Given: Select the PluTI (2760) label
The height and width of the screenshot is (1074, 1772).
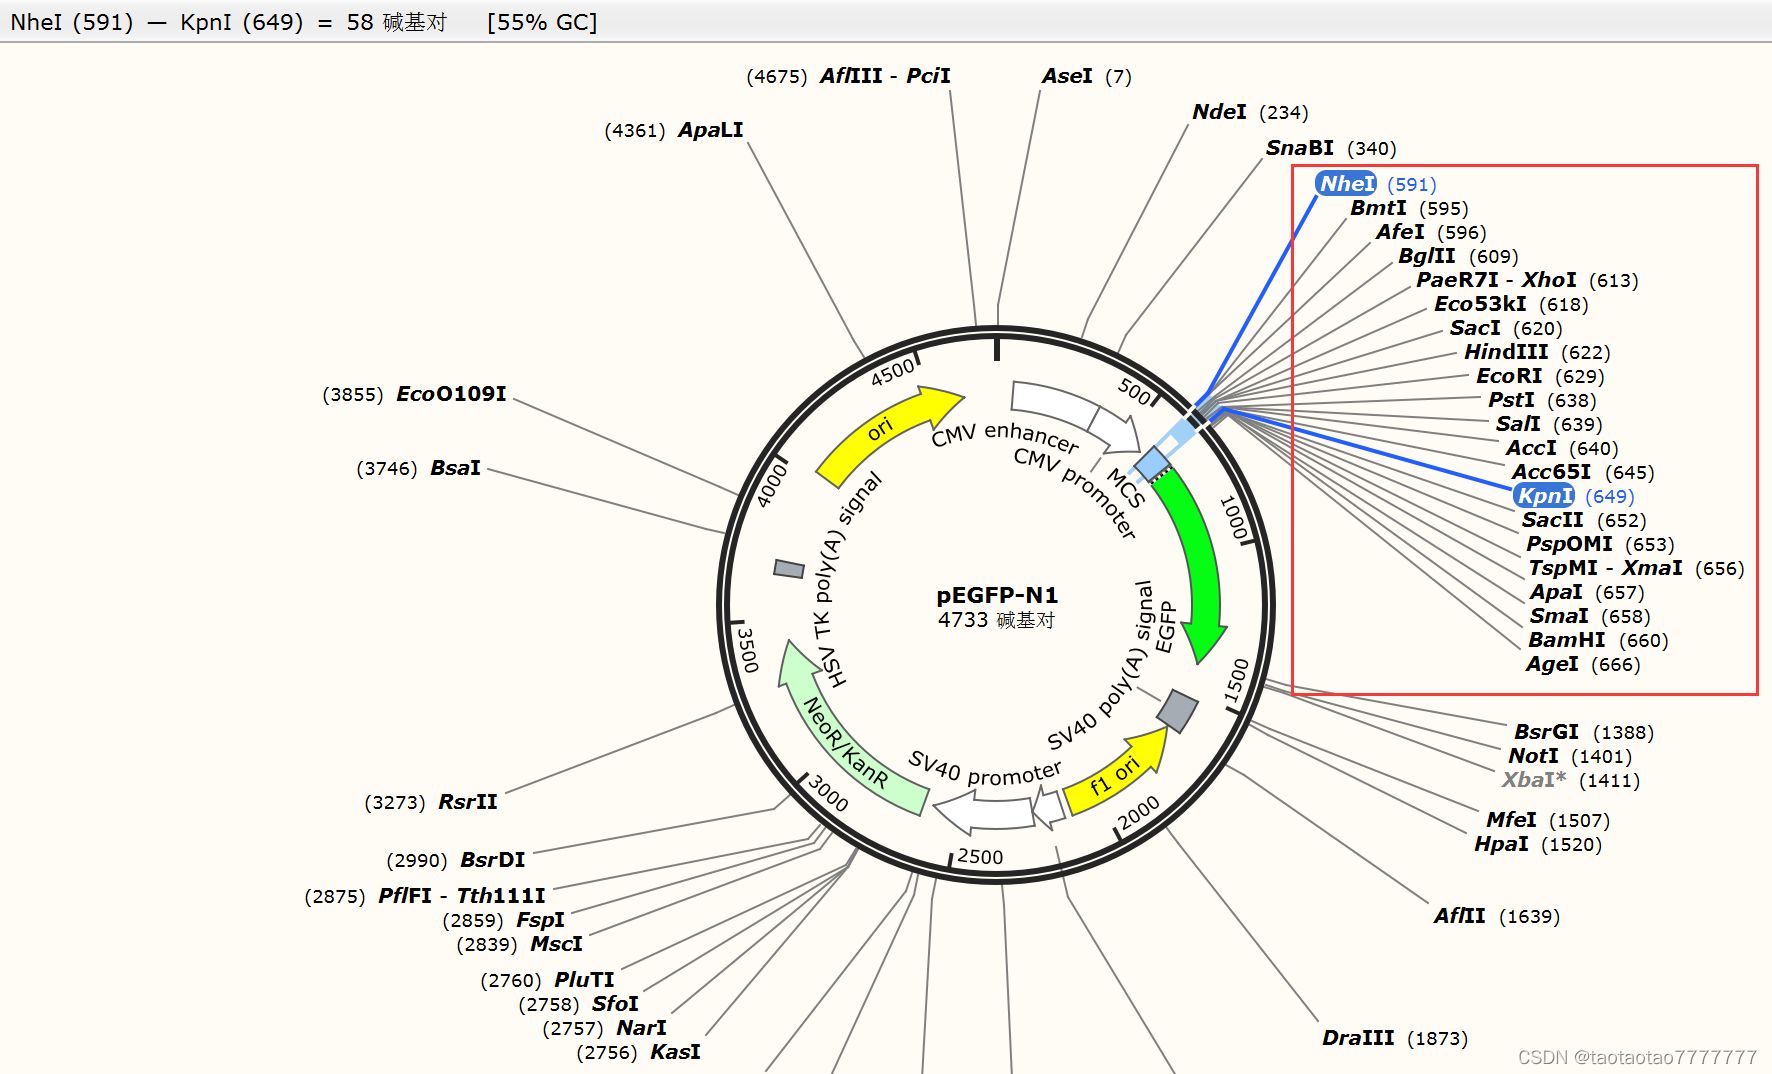Looking at the screenshot, I should [548, 980].
